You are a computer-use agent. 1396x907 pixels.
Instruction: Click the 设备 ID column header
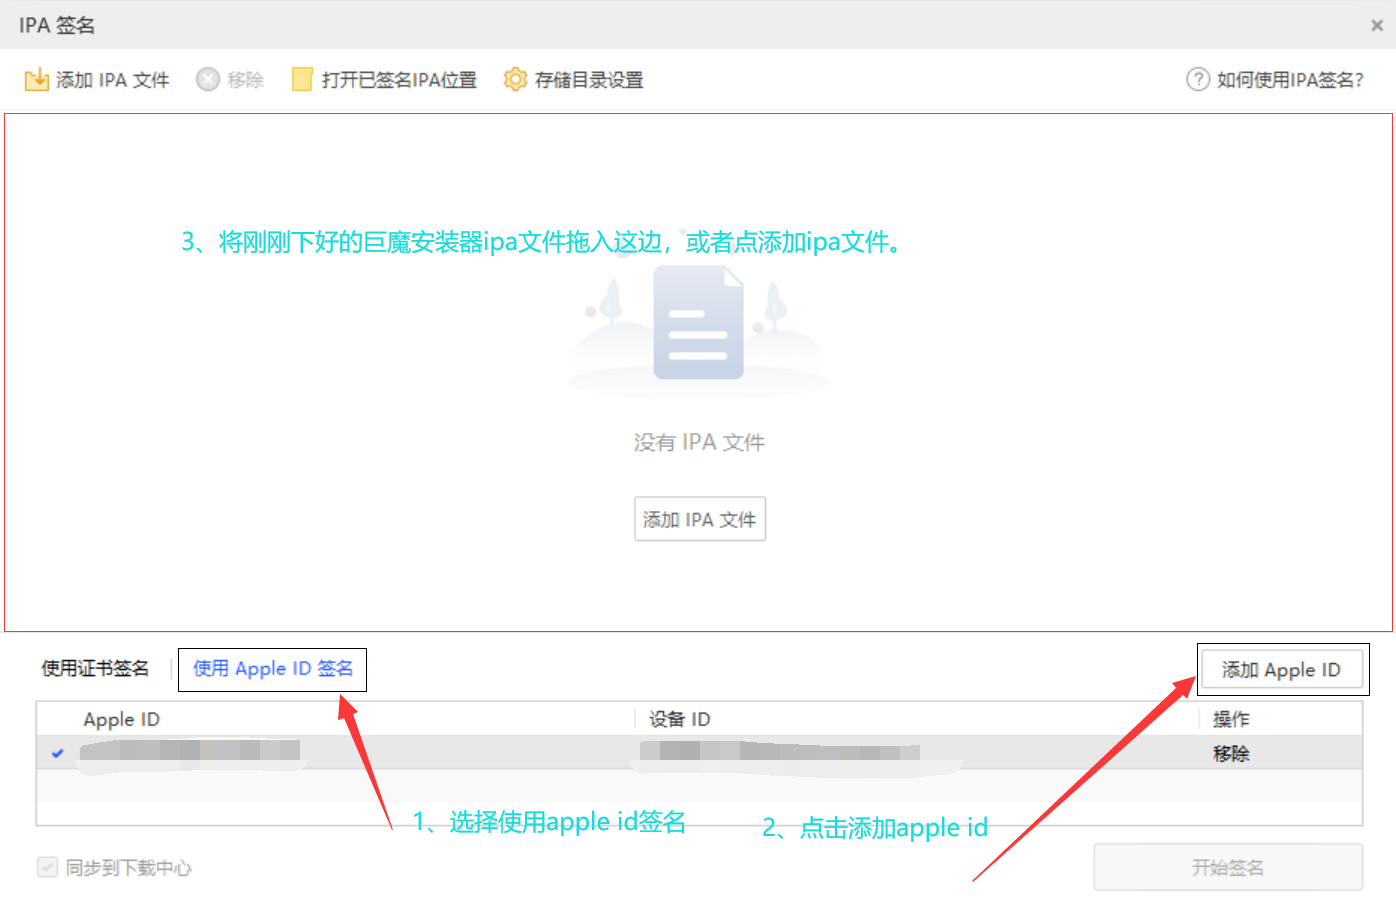(x=679, y=719)
